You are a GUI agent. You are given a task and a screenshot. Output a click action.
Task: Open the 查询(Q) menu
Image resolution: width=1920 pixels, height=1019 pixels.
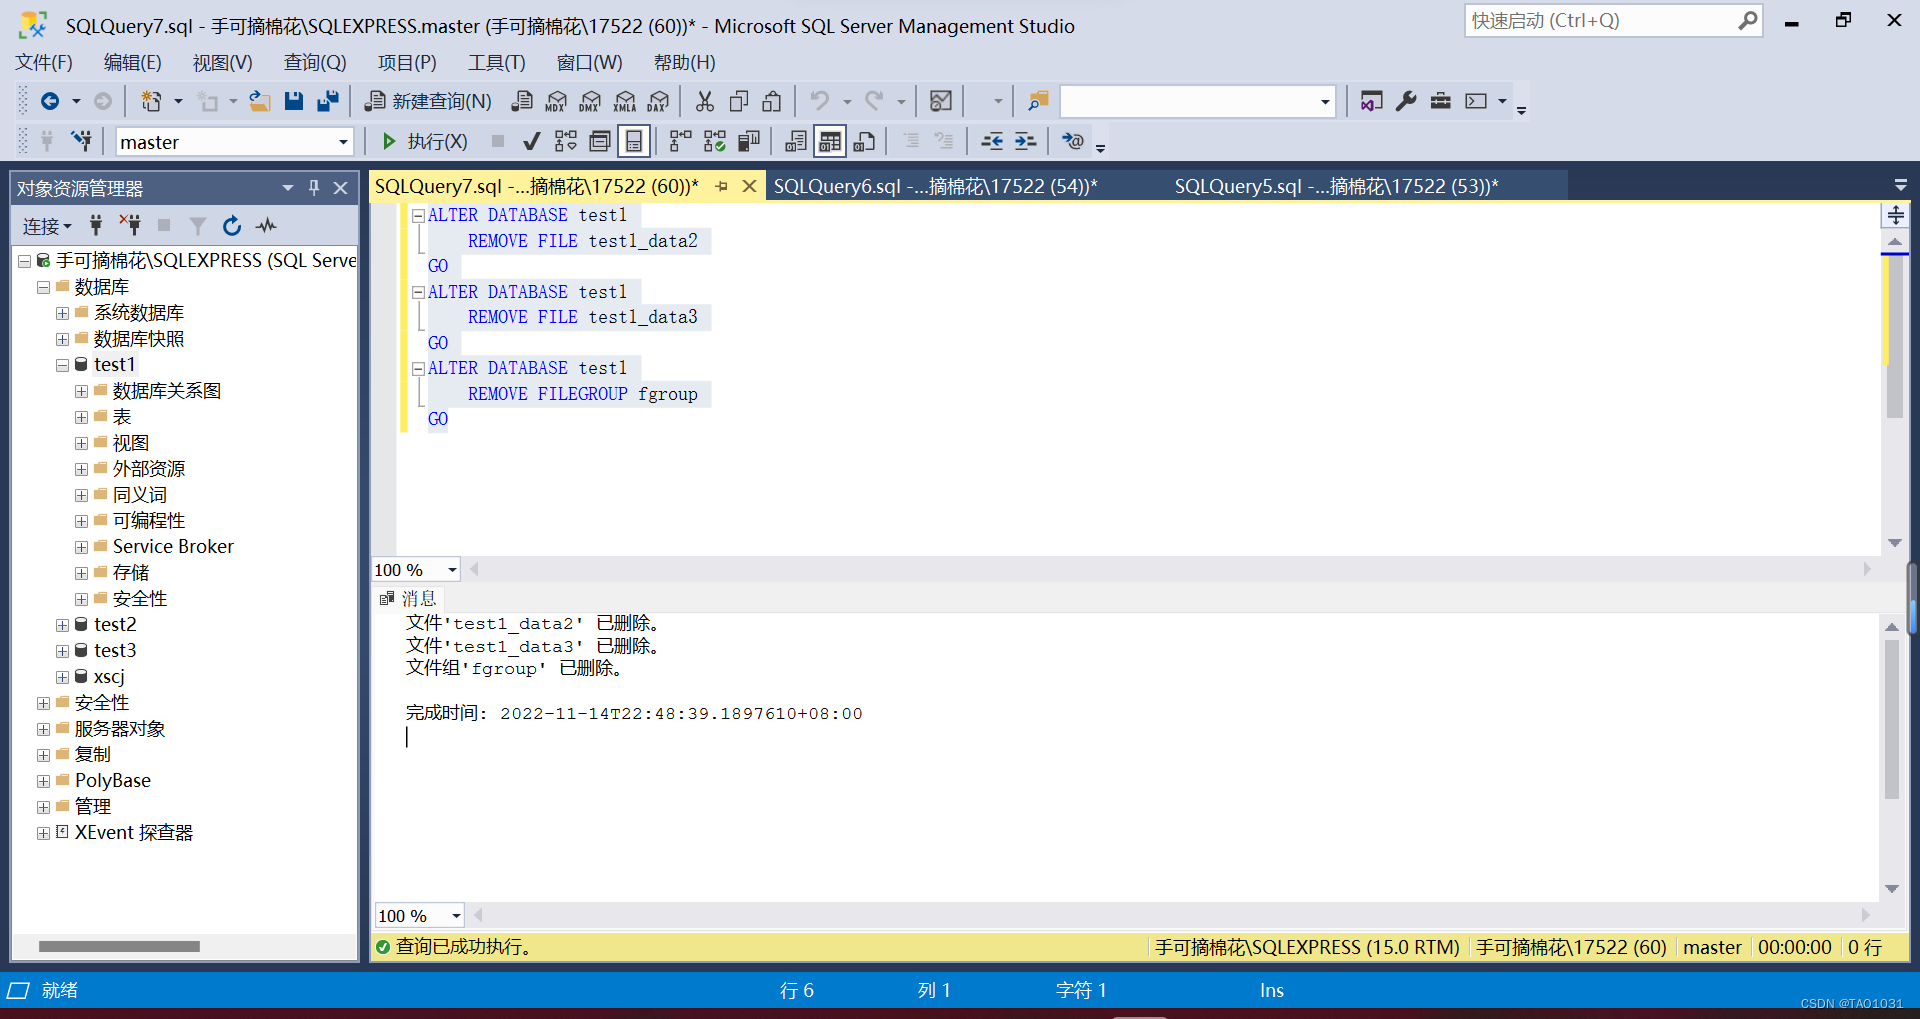pos(315,62)
